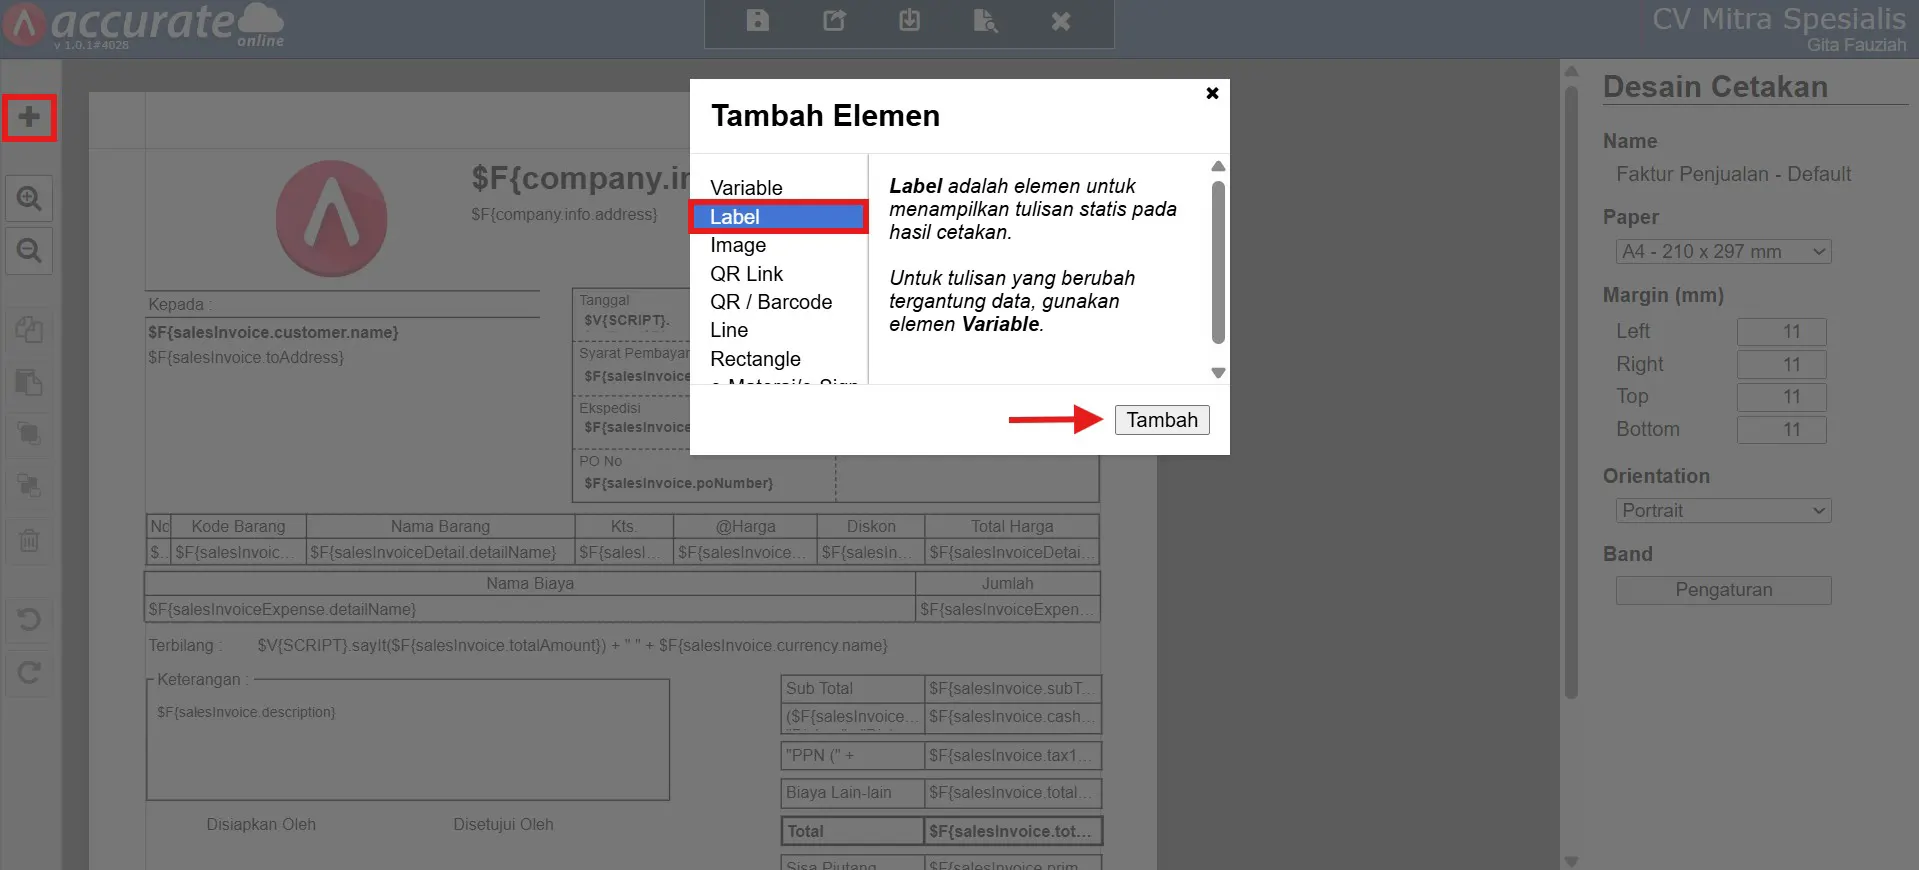Click the save floppy disk icon
Viewport: 1919px width, 870px height.
(758, 21)
